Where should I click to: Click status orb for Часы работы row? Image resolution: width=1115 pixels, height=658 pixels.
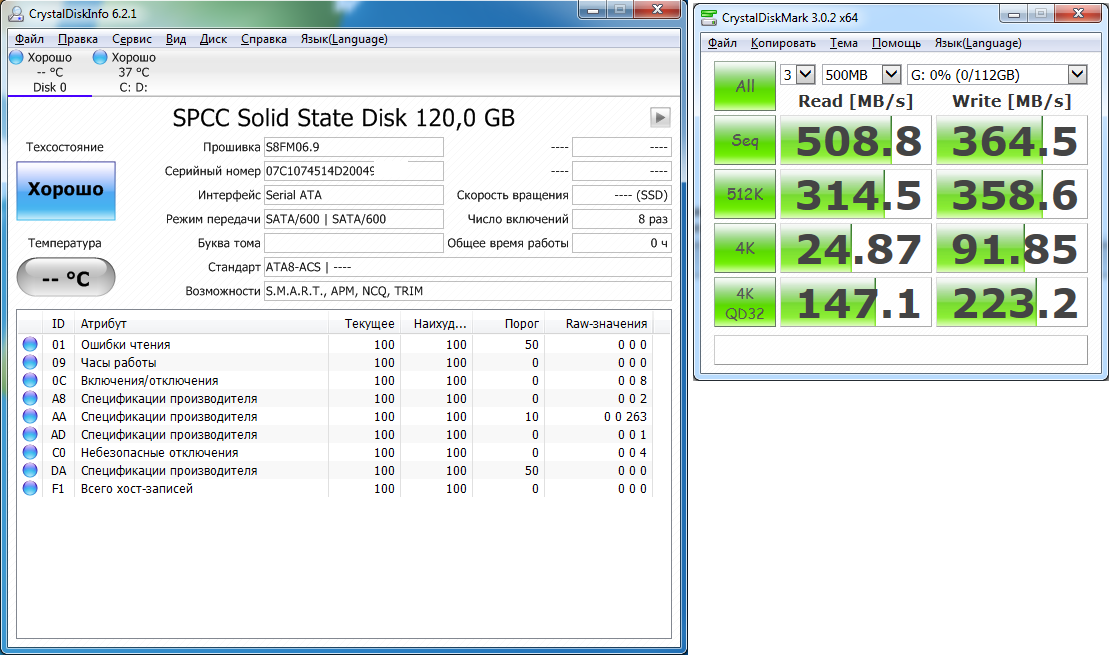point(30,363)
